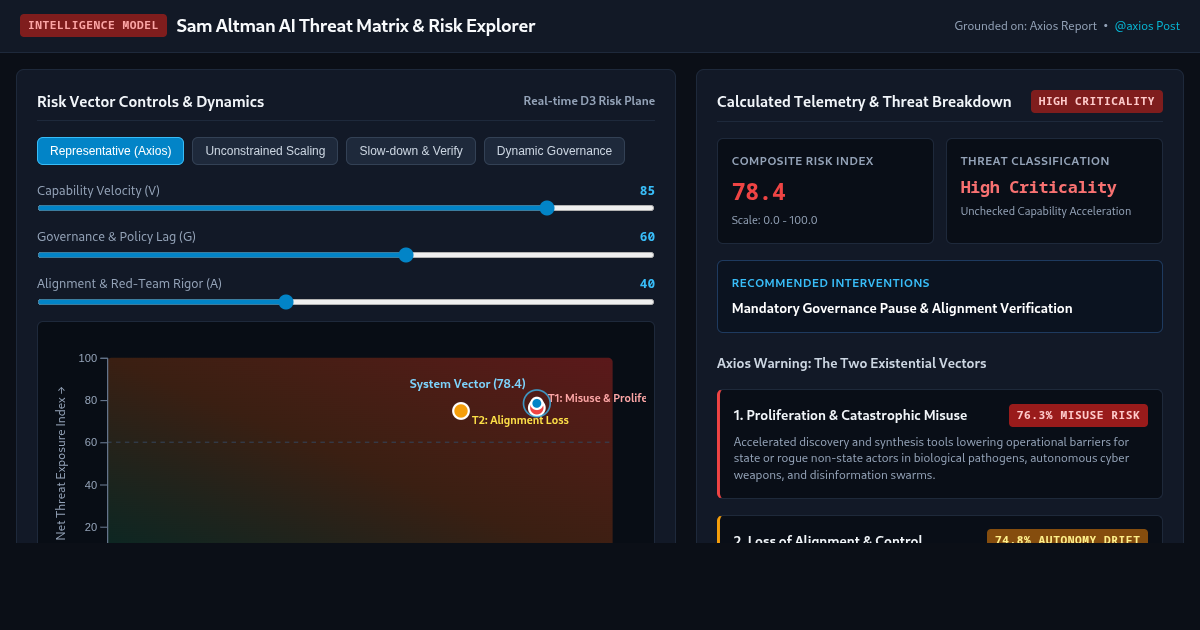Click the Risk Vector Controls & Dynamics title
The height and width of the screenshot is (630, 1200).
[x=150, y=101]
